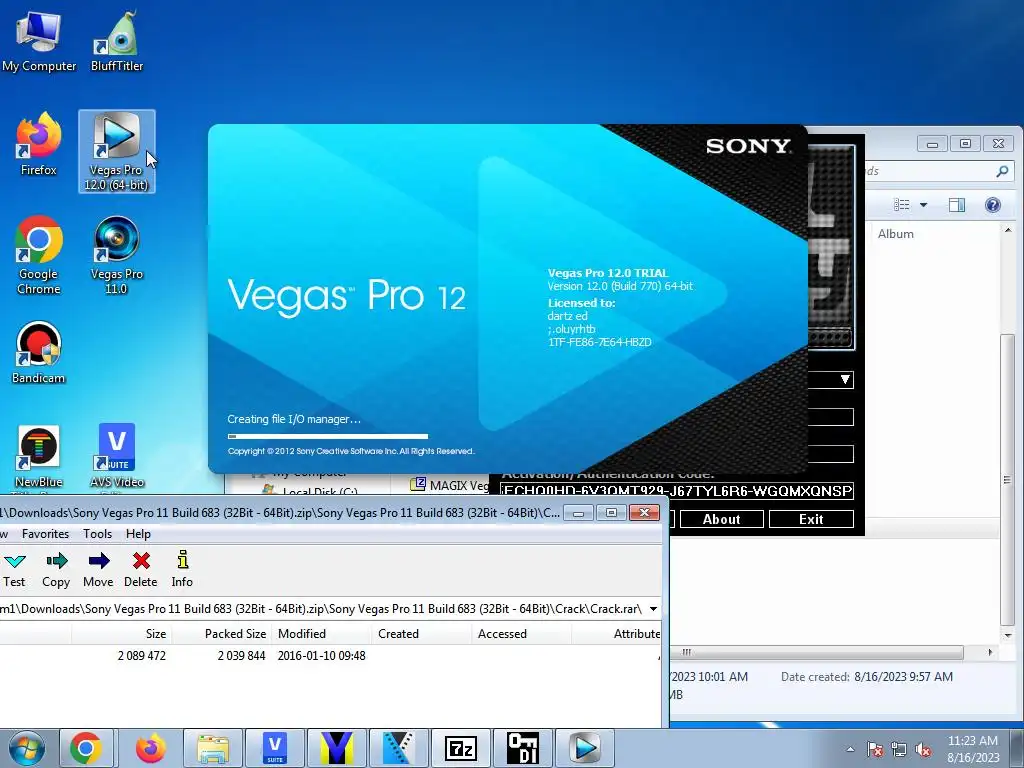This screenshot has height=768, width=1024.
Task: Click the blue film-strip taskbar icon
Action: (399, 748)
